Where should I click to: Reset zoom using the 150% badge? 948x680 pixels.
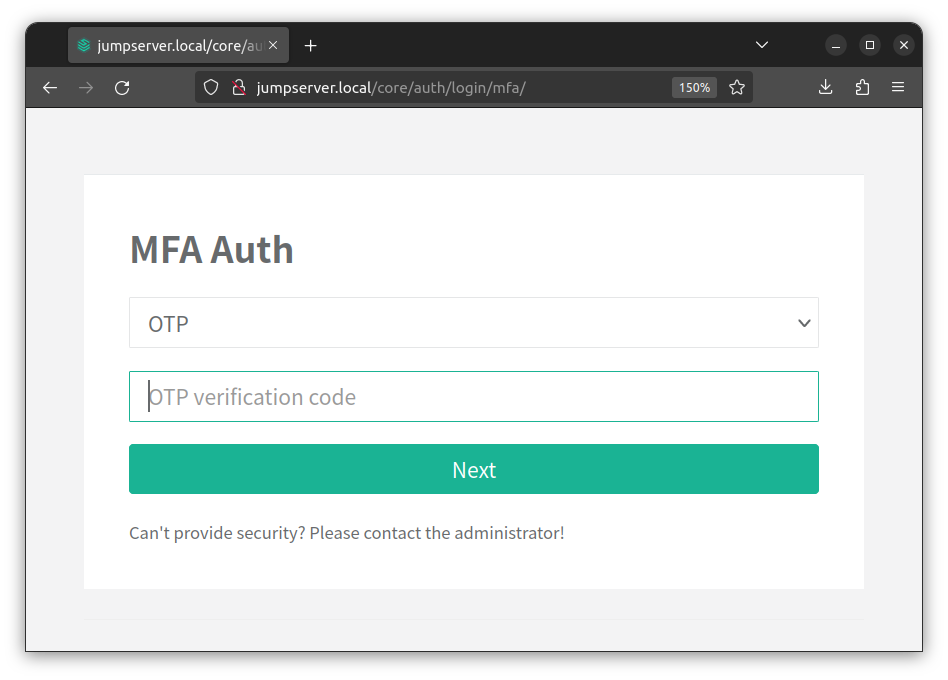(694, 88)
